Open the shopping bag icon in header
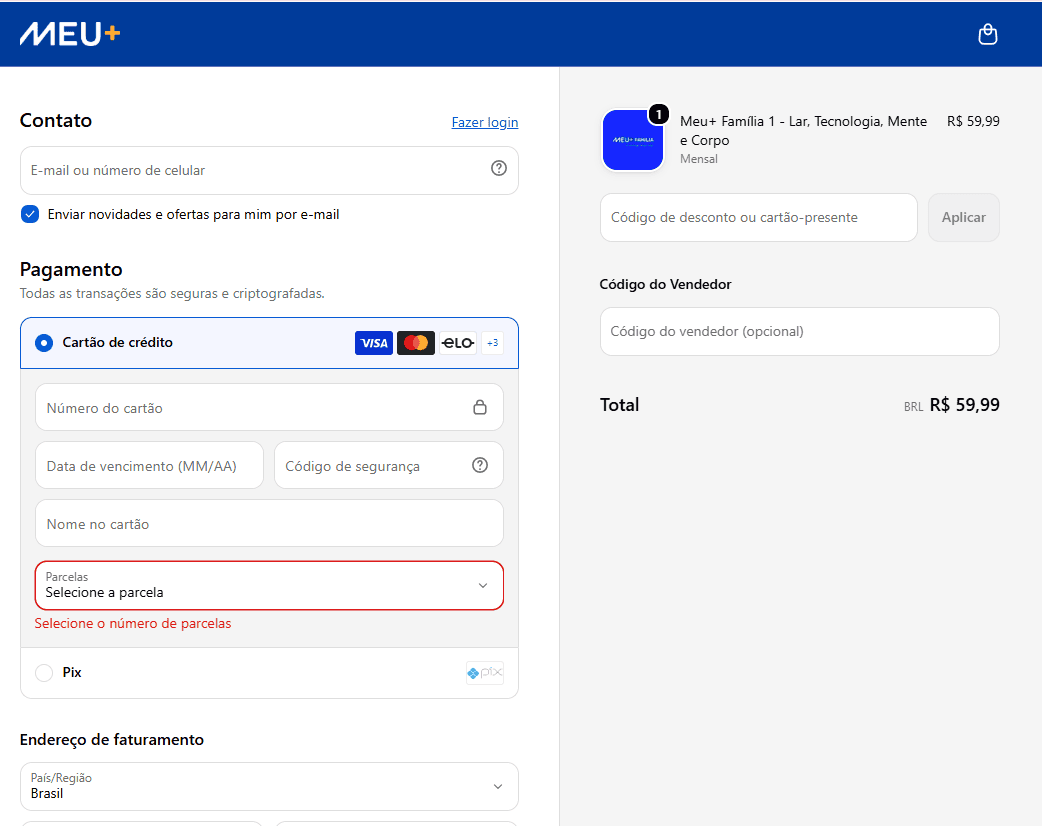Image resolution: width=1042 pixels, height=826 pixels. (x=988, y=34)
